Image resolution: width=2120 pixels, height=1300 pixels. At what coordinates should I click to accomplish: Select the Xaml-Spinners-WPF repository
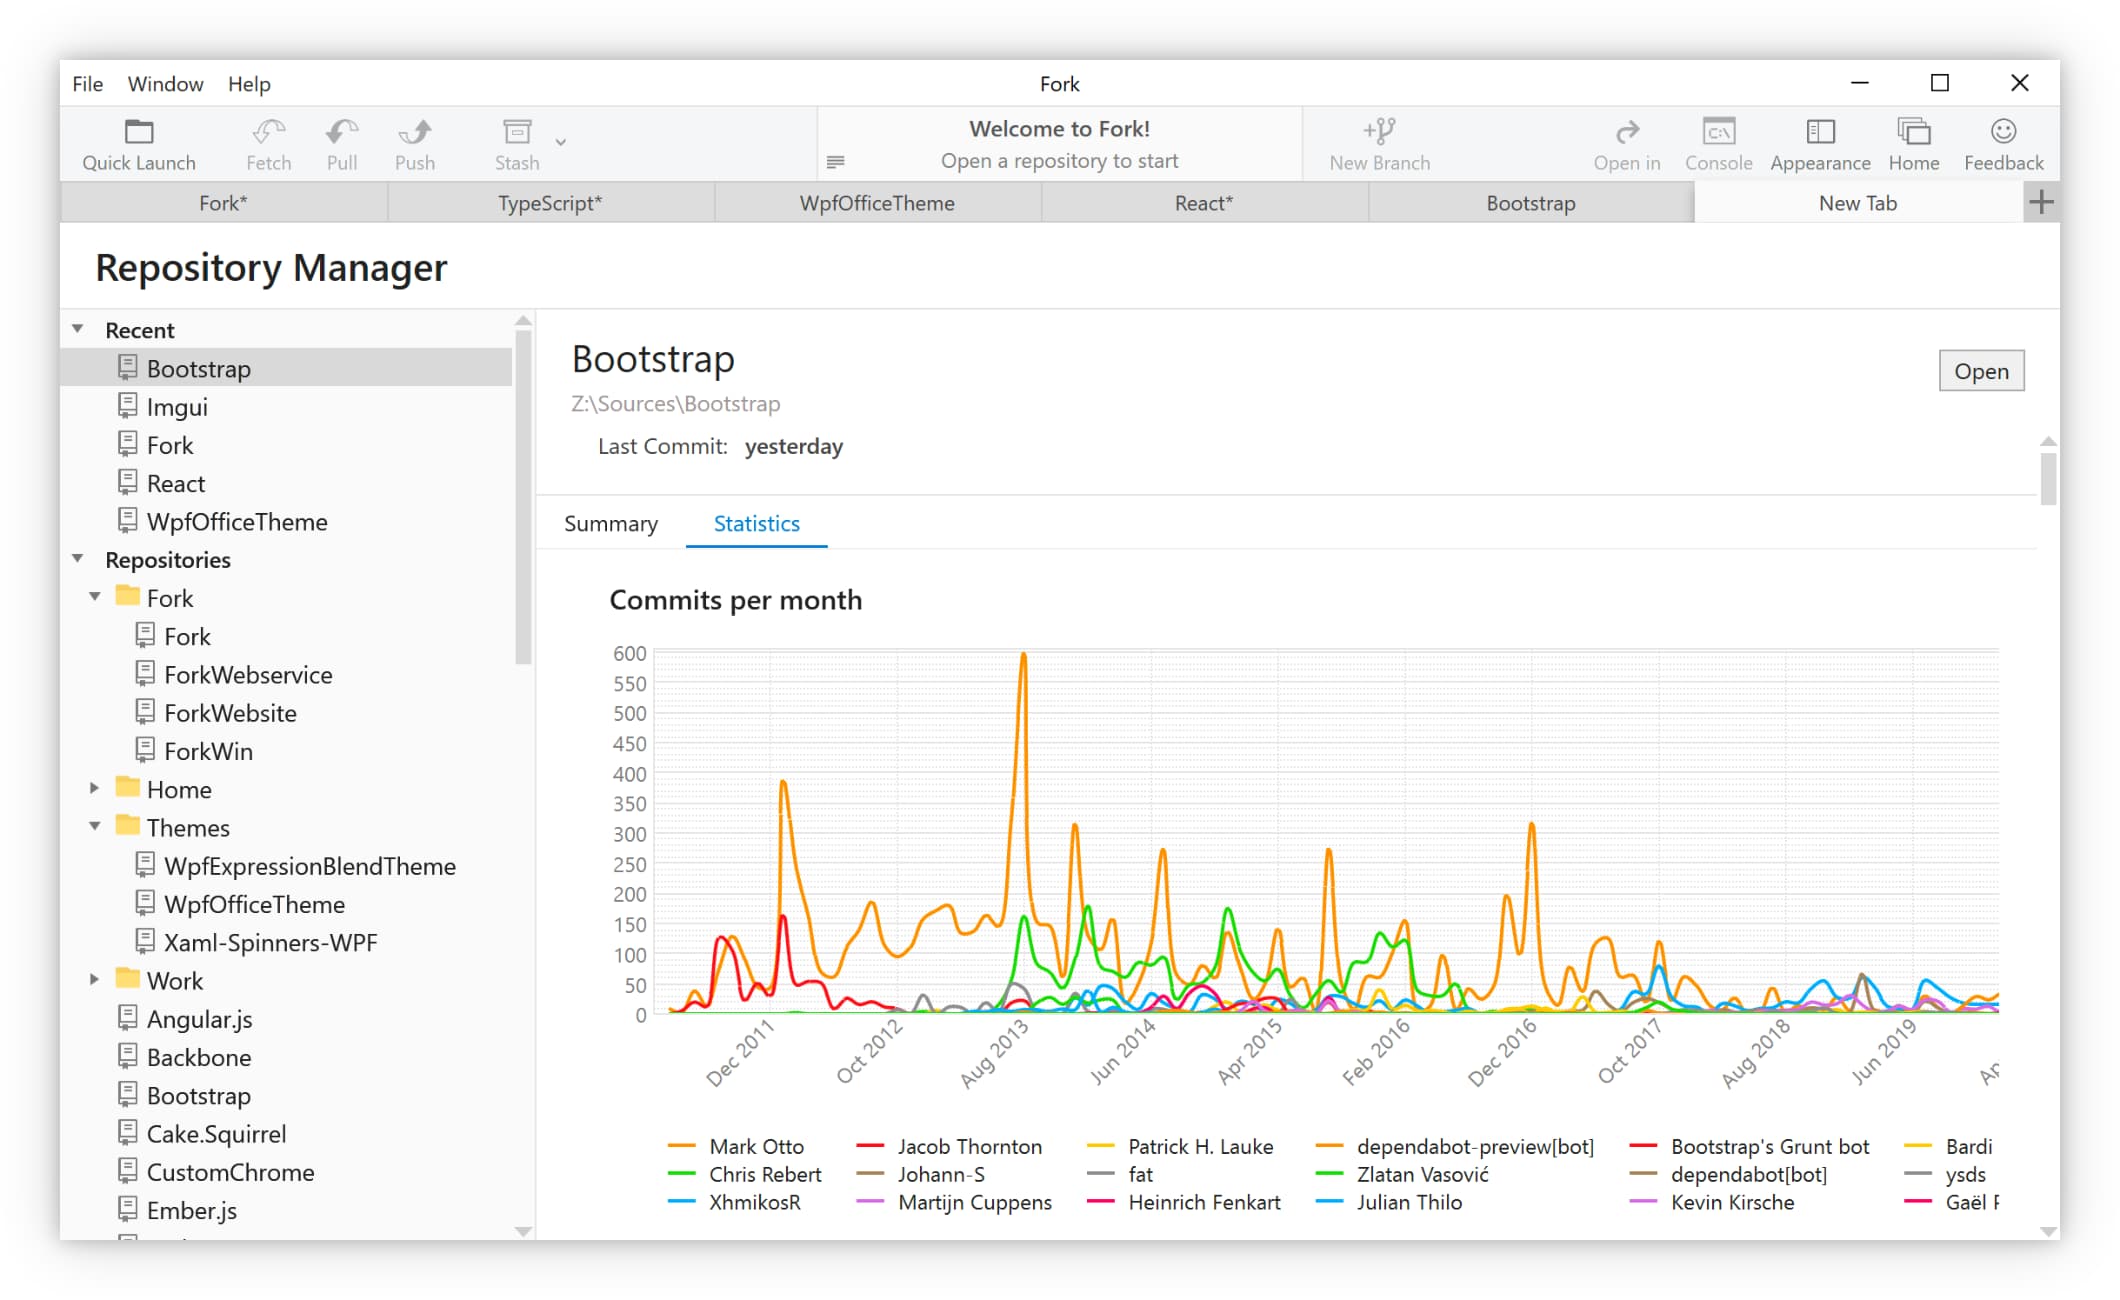[x=287, y=942]
